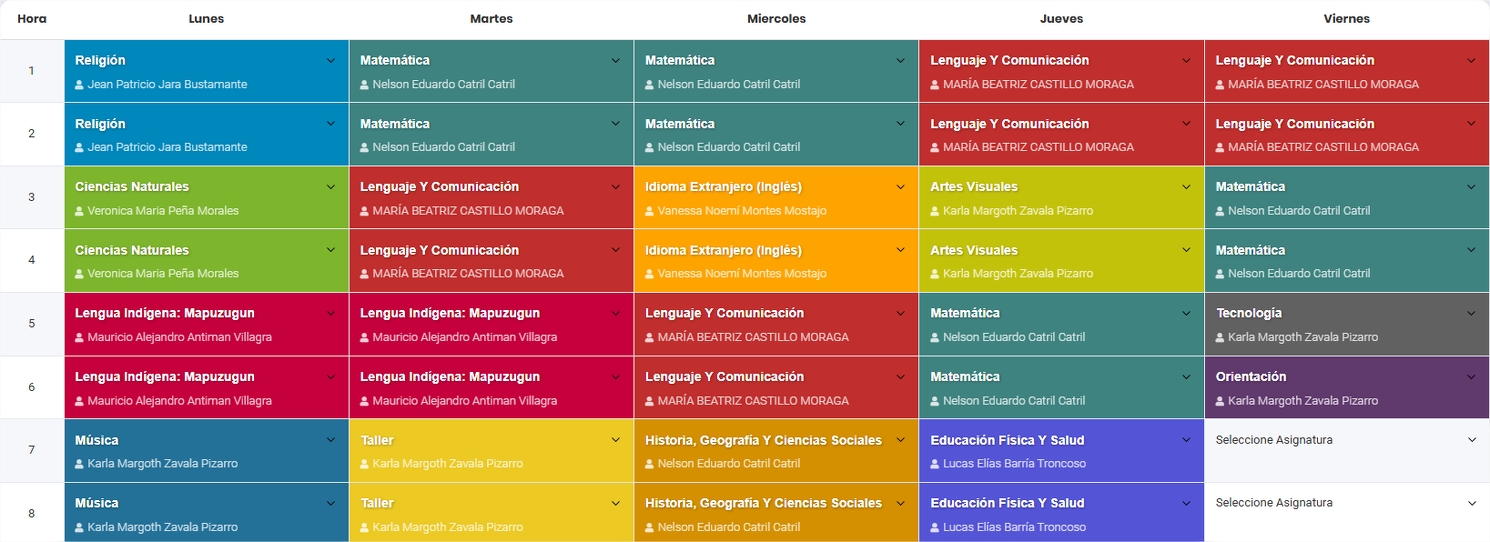The image size is (1490, 542).
Task: Expand chevron on Monday hour 2 Religión
Action: pos(331,124)
